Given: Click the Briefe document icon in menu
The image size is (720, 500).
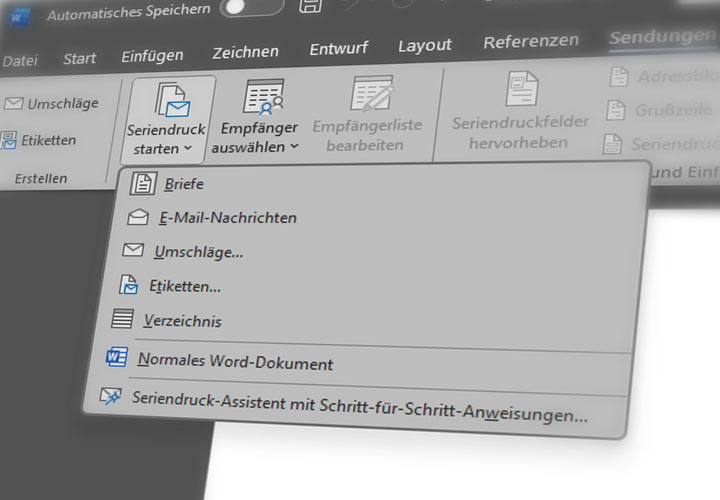Looking at the screenshot, I should 143,184.
